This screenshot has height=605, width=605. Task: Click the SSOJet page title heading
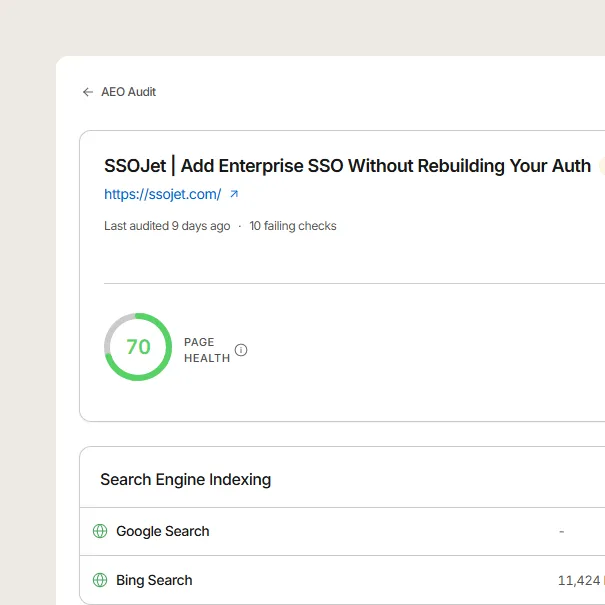pos(347,166)
